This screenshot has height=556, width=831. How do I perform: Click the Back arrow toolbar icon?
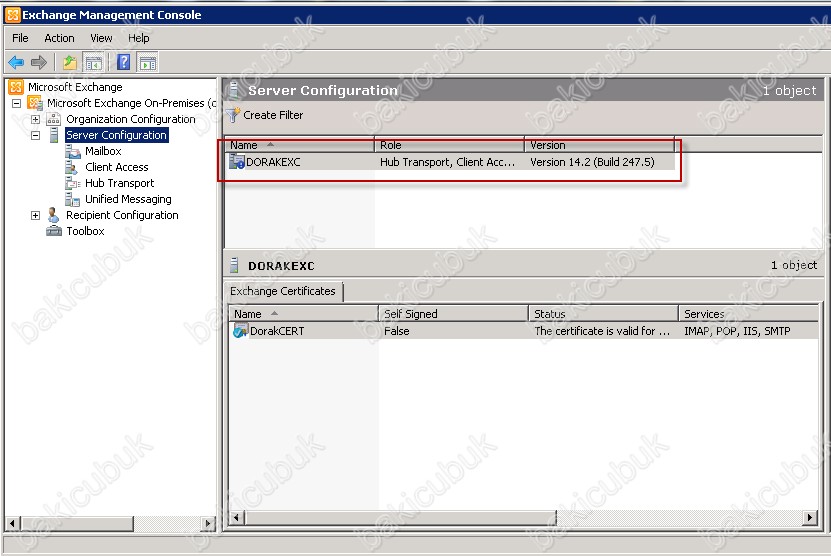click(16, 63)
